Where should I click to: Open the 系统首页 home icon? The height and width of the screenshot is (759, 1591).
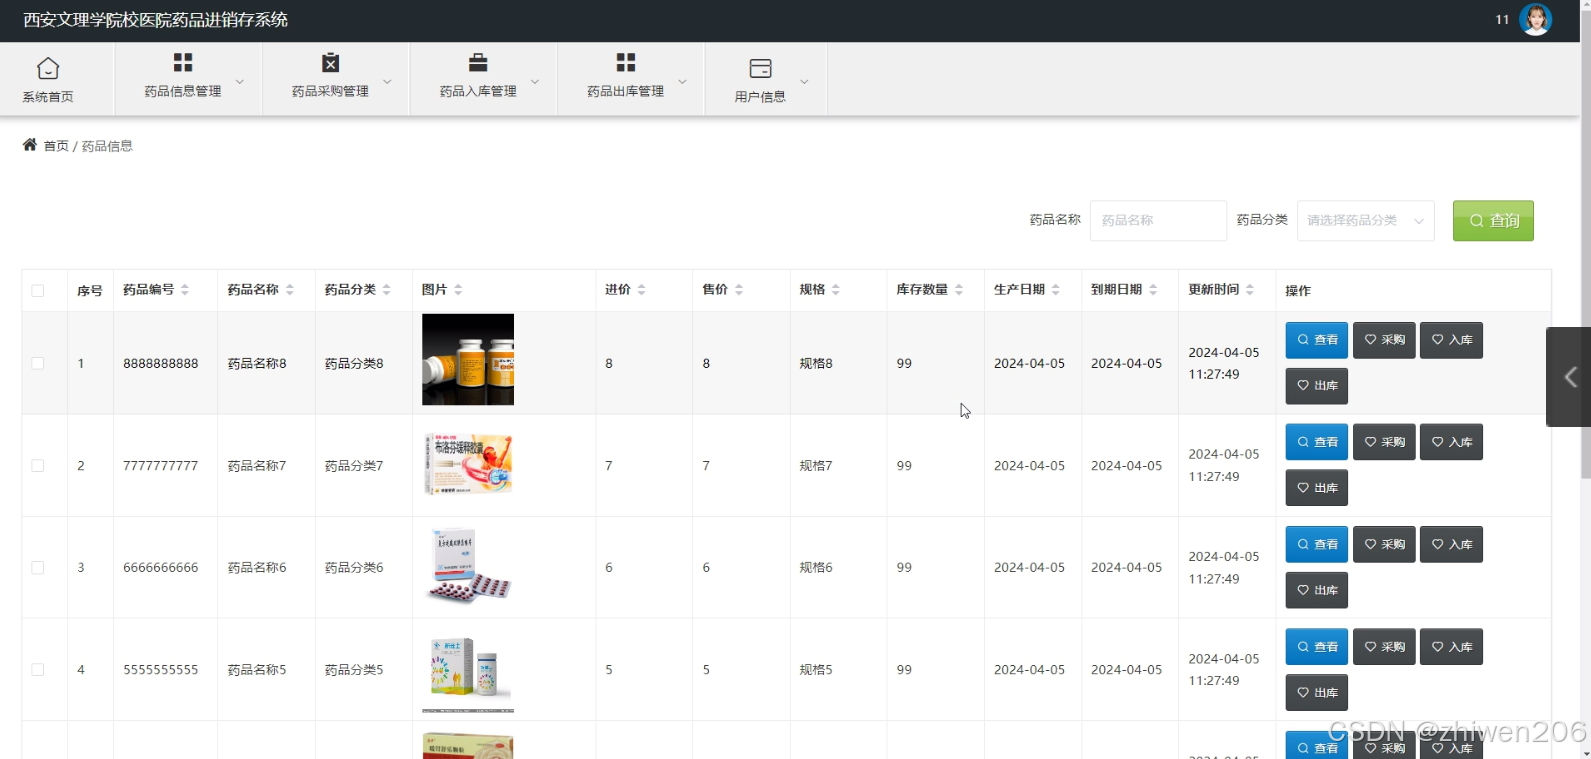48,68
